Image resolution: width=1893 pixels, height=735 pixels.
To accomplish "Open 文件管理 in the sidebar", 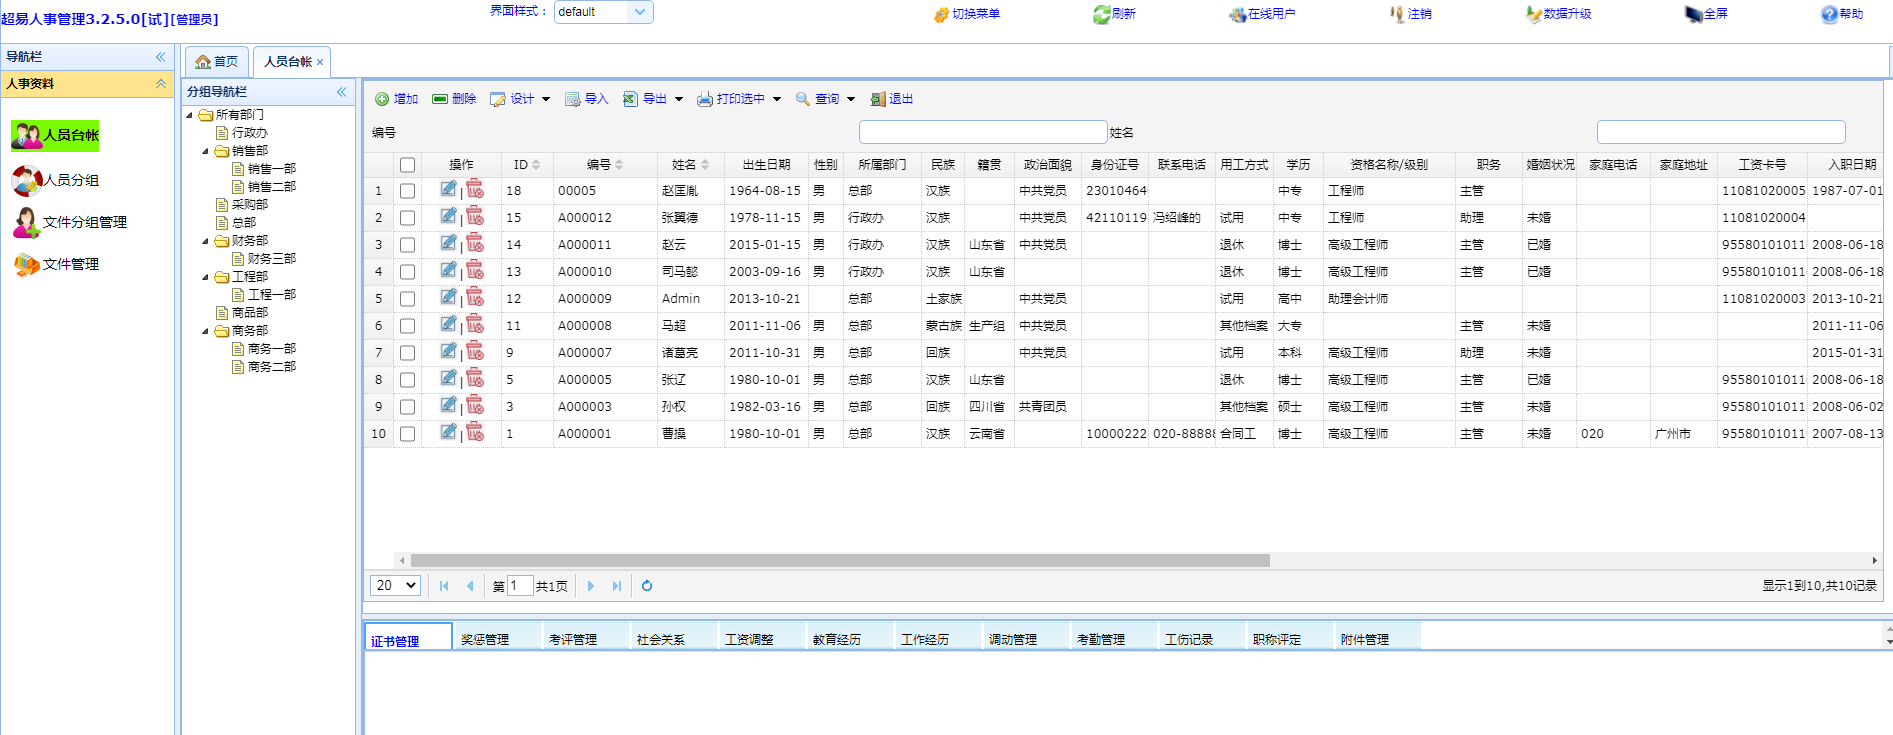I will point(55,264).
